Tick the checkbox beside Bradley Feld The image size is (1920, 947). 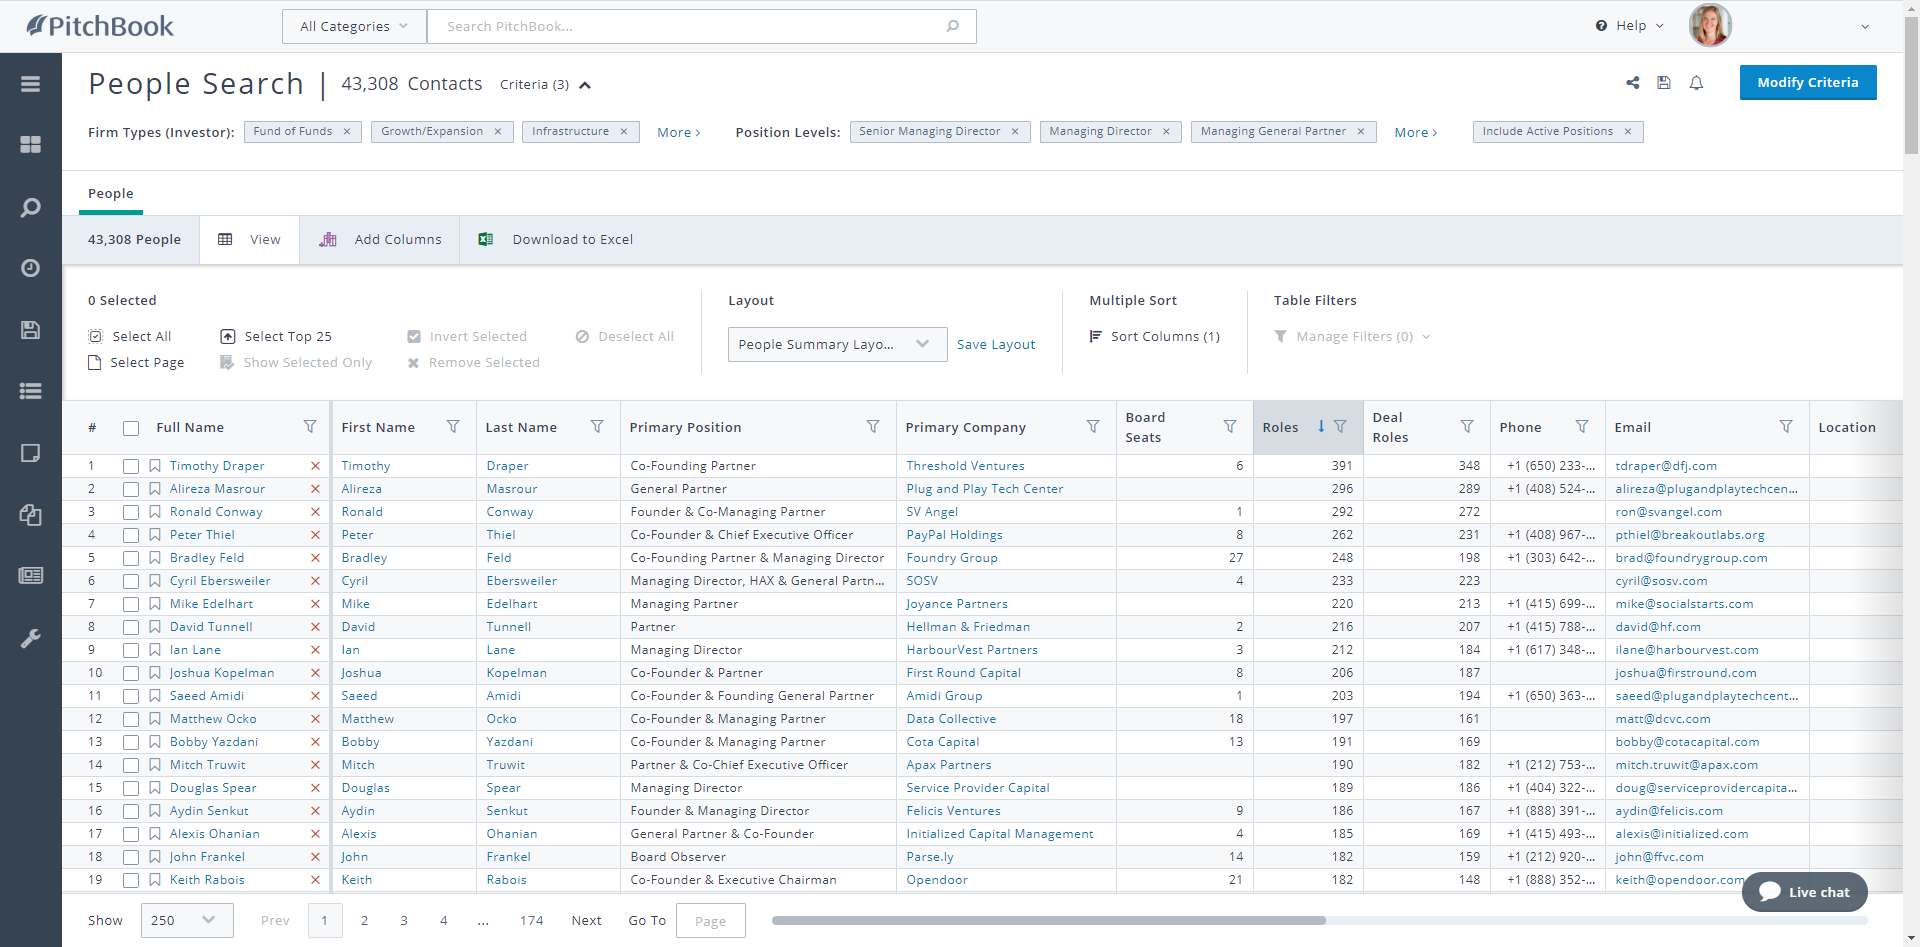tap(131, 558)
